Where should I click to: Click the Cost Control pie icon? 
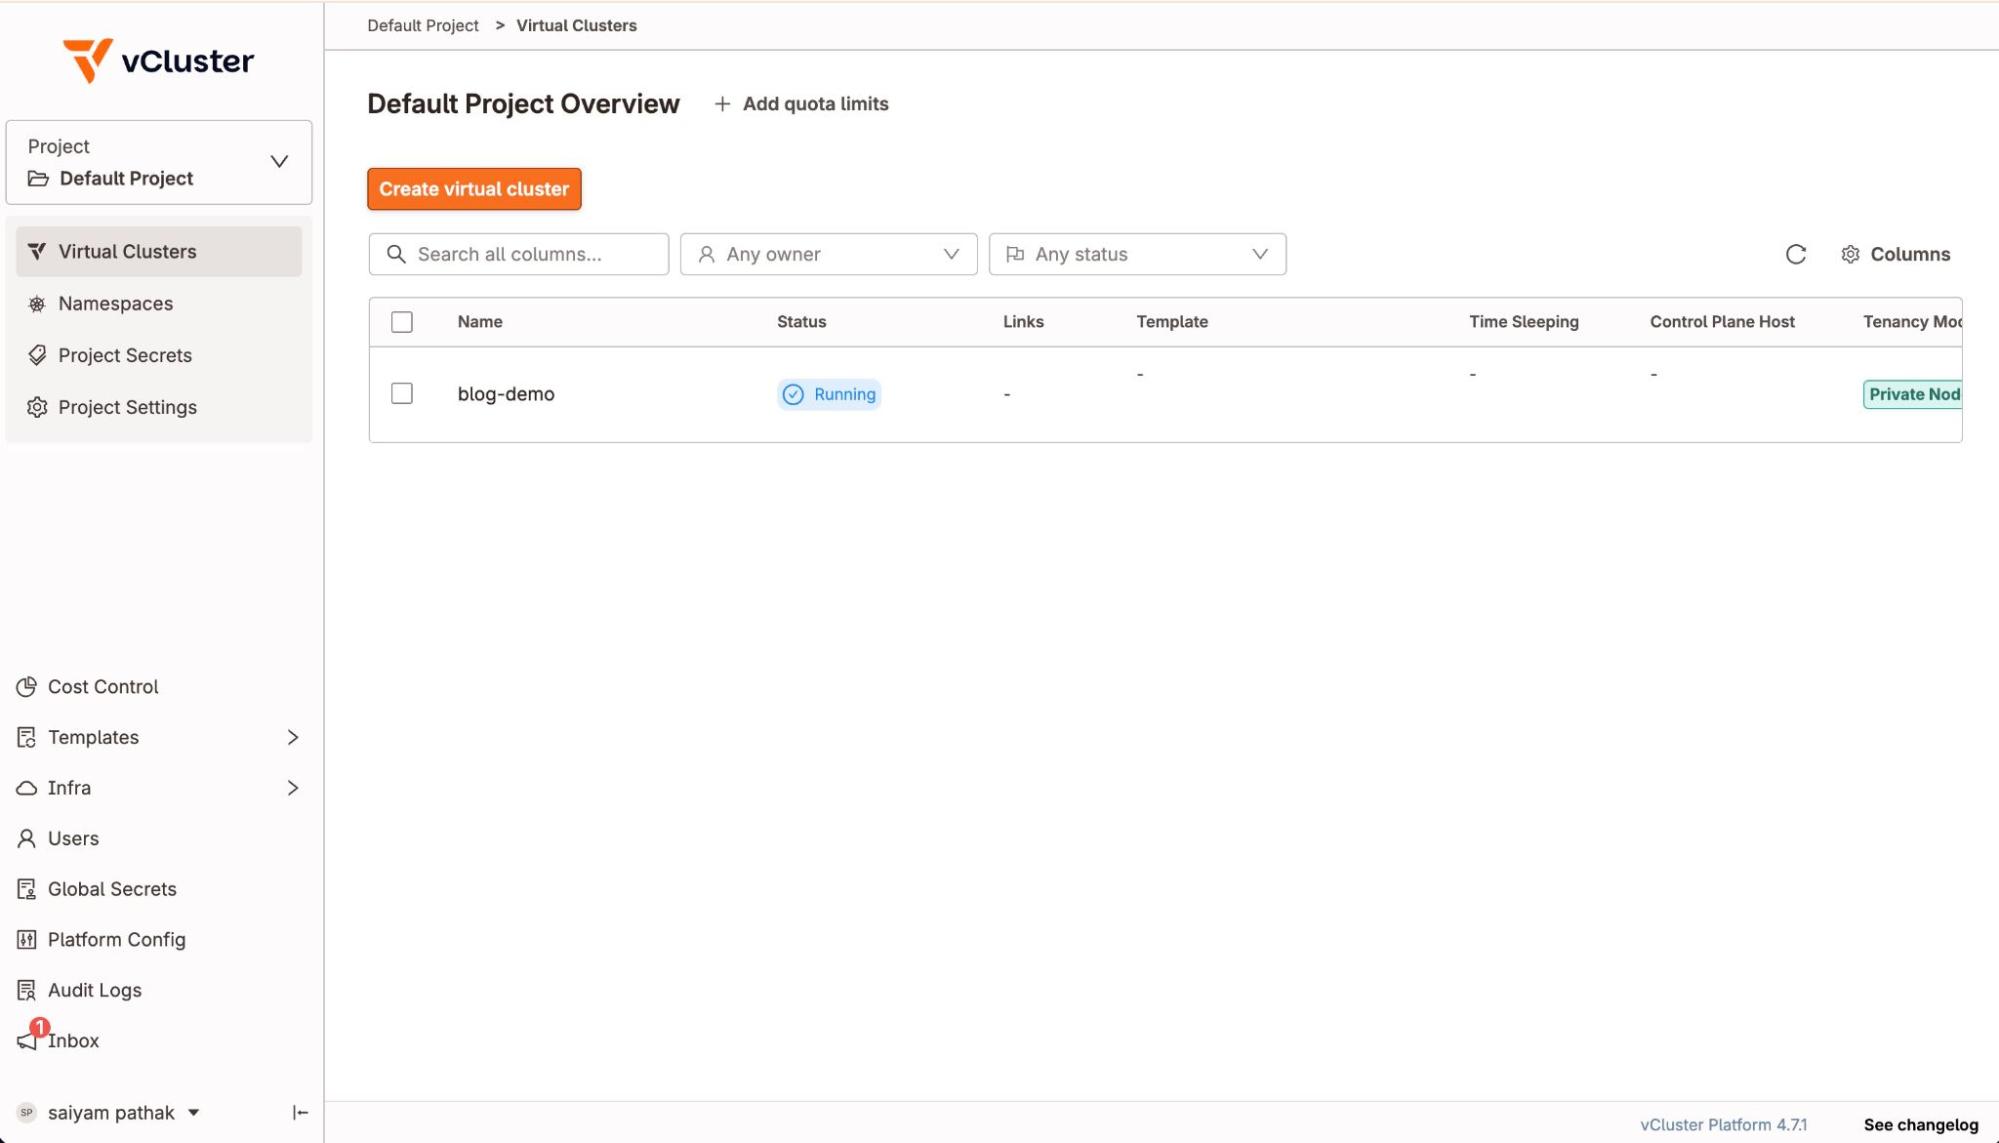[x=27, y=686]
